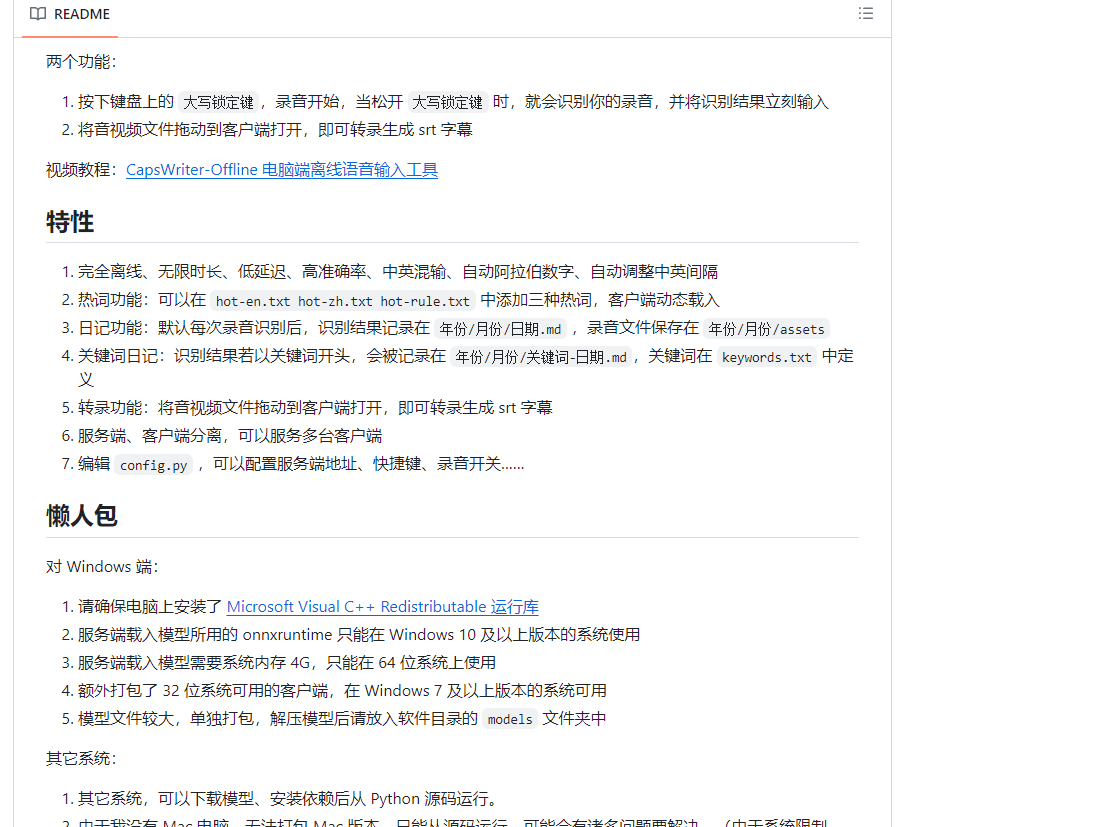The image size is (1111, 827).
Task: Click the outline list icon top right
Action: (x=866, y=13)
